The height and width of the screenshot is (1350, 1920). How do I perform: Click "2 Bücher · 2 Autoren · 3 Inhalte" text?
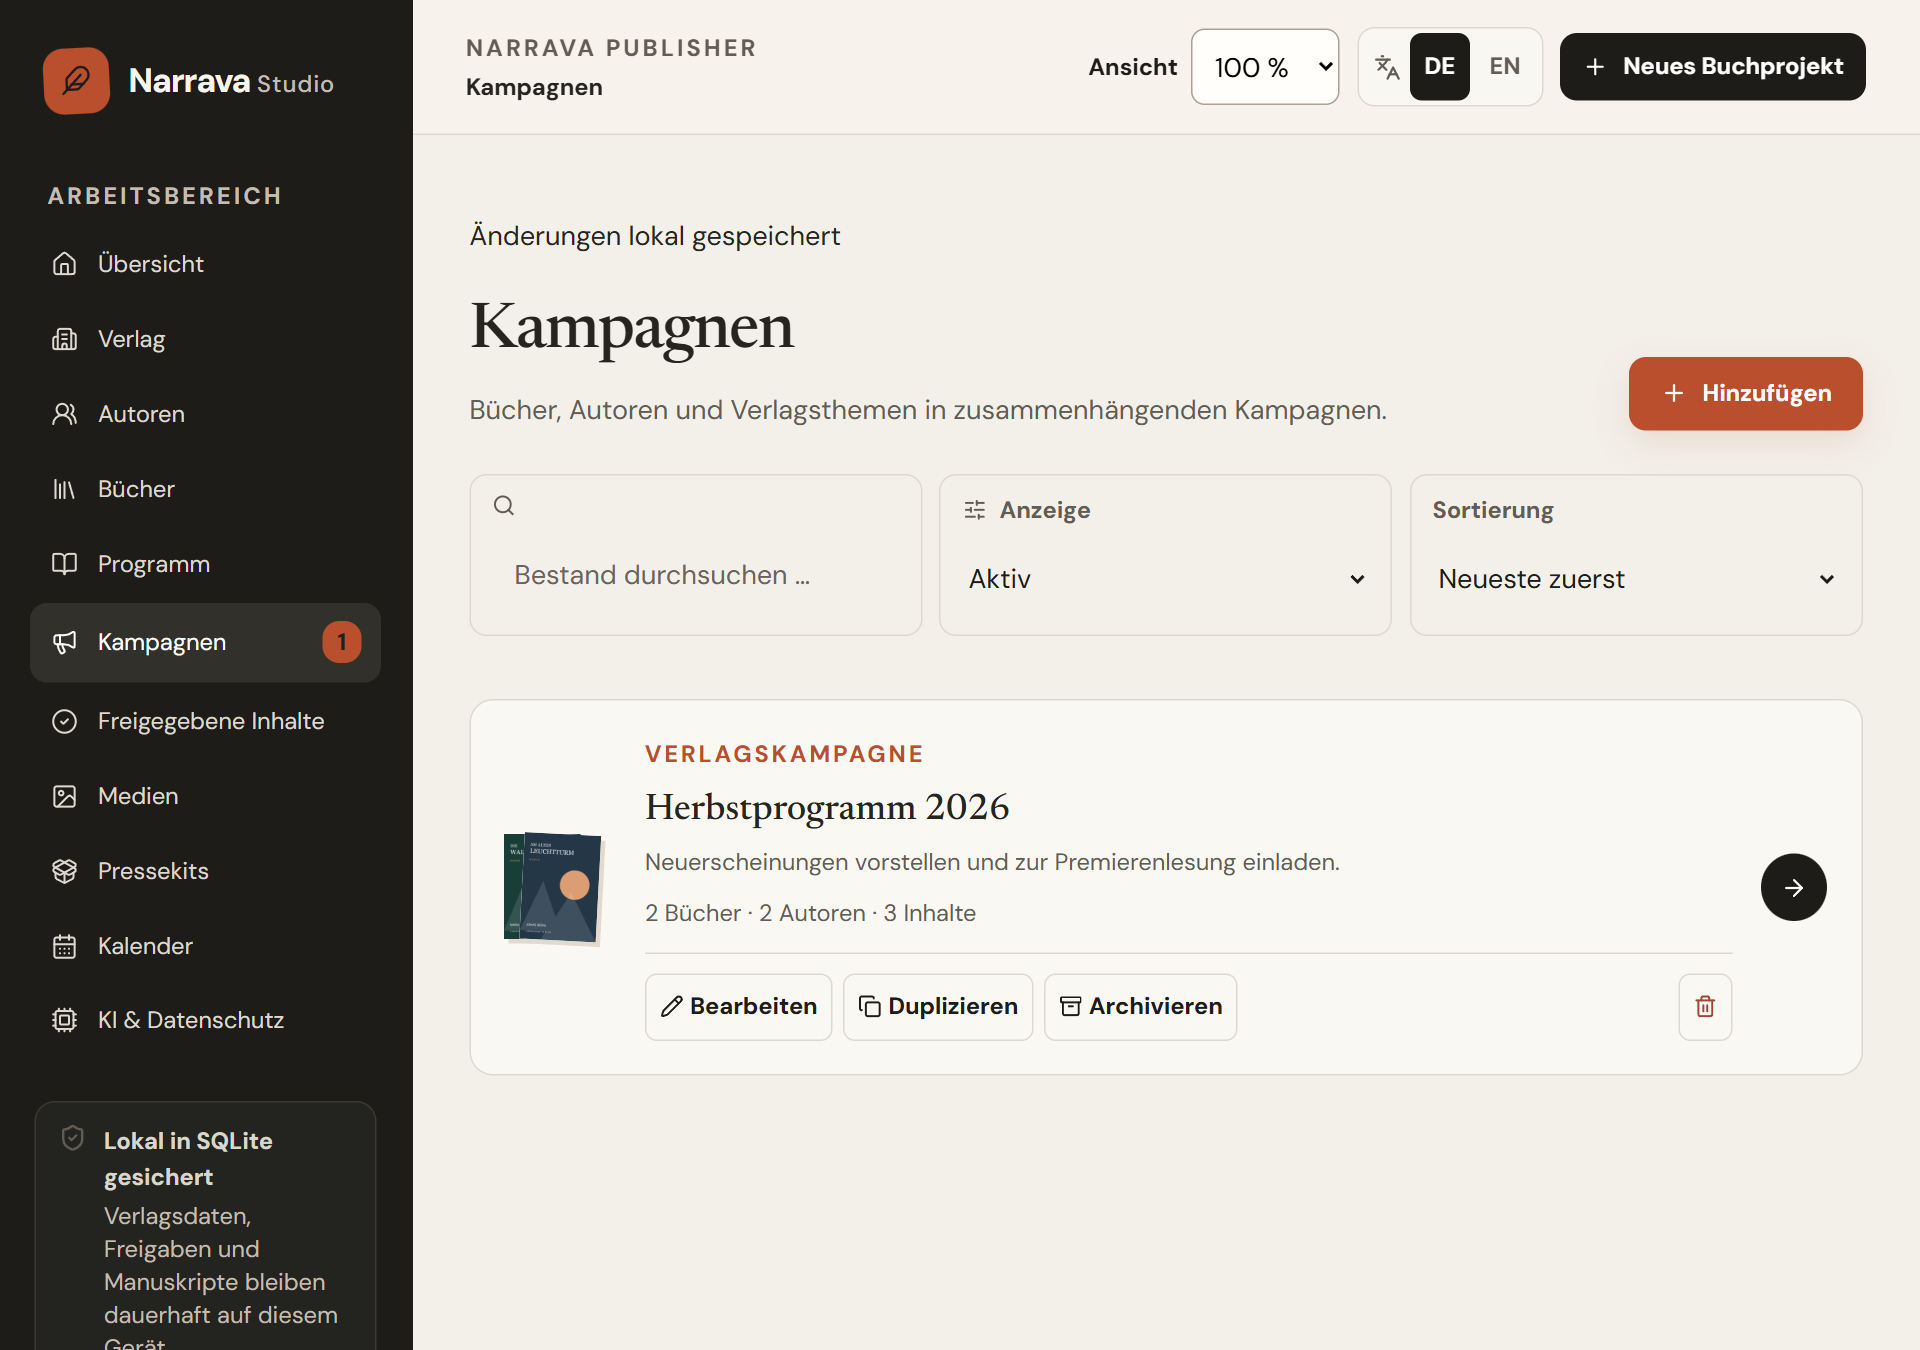pyautogui.click(x=810, y=913)
